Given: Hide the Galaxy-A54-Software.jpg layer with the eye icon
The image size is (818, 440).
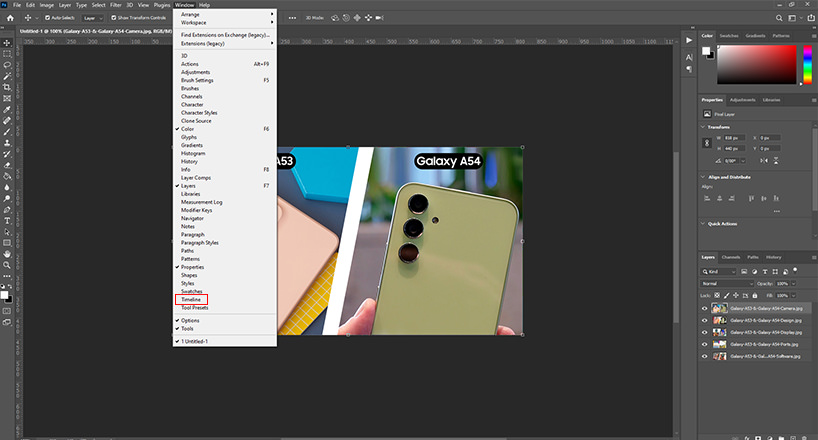Looking at the screenshot, I should (704, 356).
